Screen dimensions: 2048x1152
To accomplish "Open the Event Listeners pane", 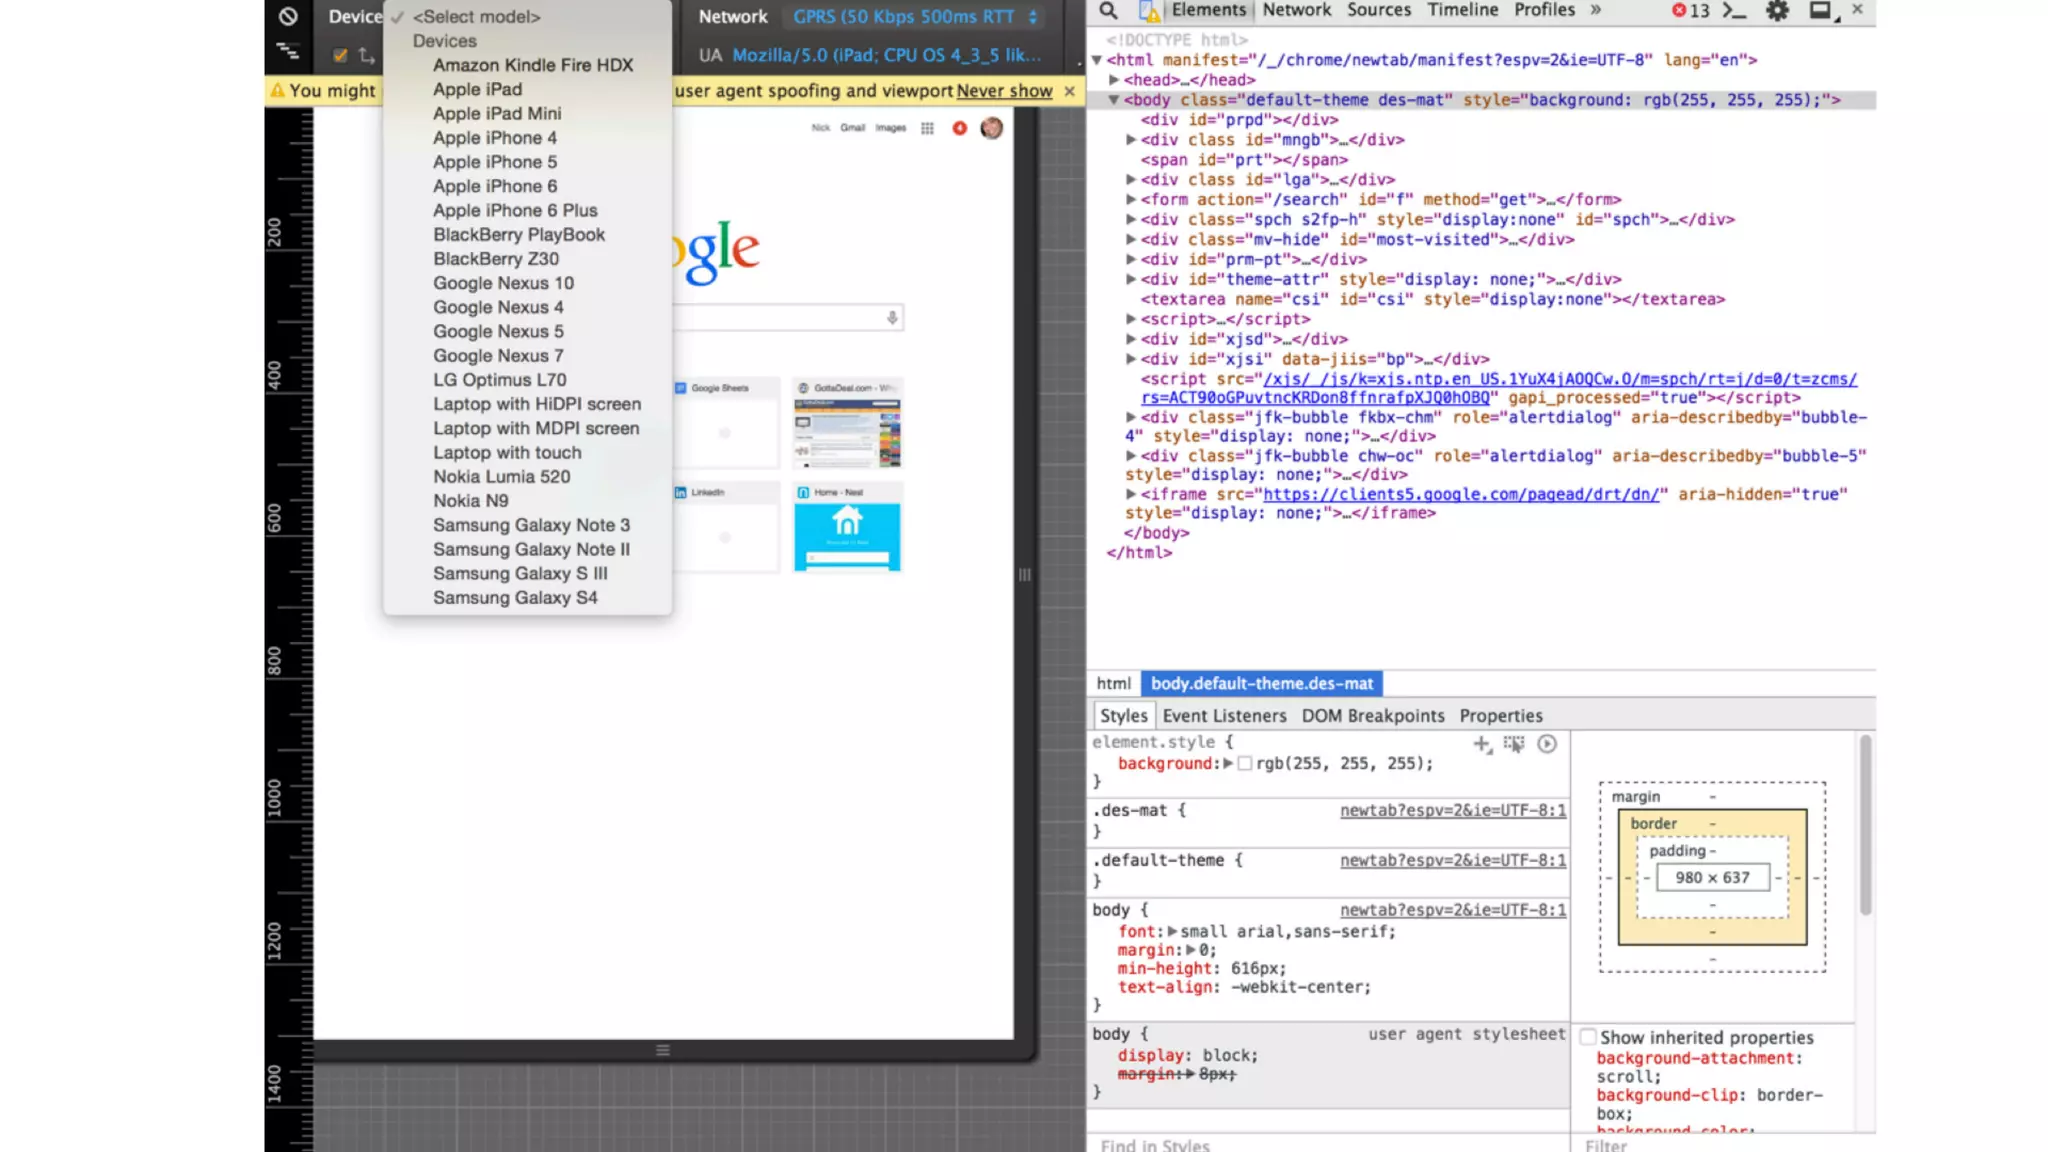I will [1224, 716].
